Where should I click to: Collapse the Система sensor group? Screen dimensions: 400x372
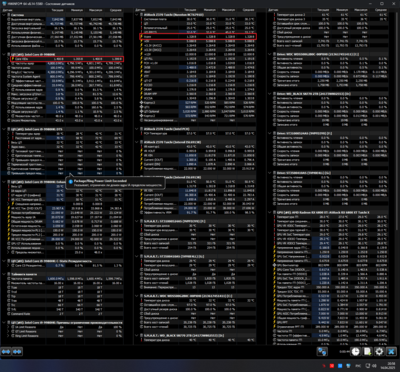coord(4,15)
